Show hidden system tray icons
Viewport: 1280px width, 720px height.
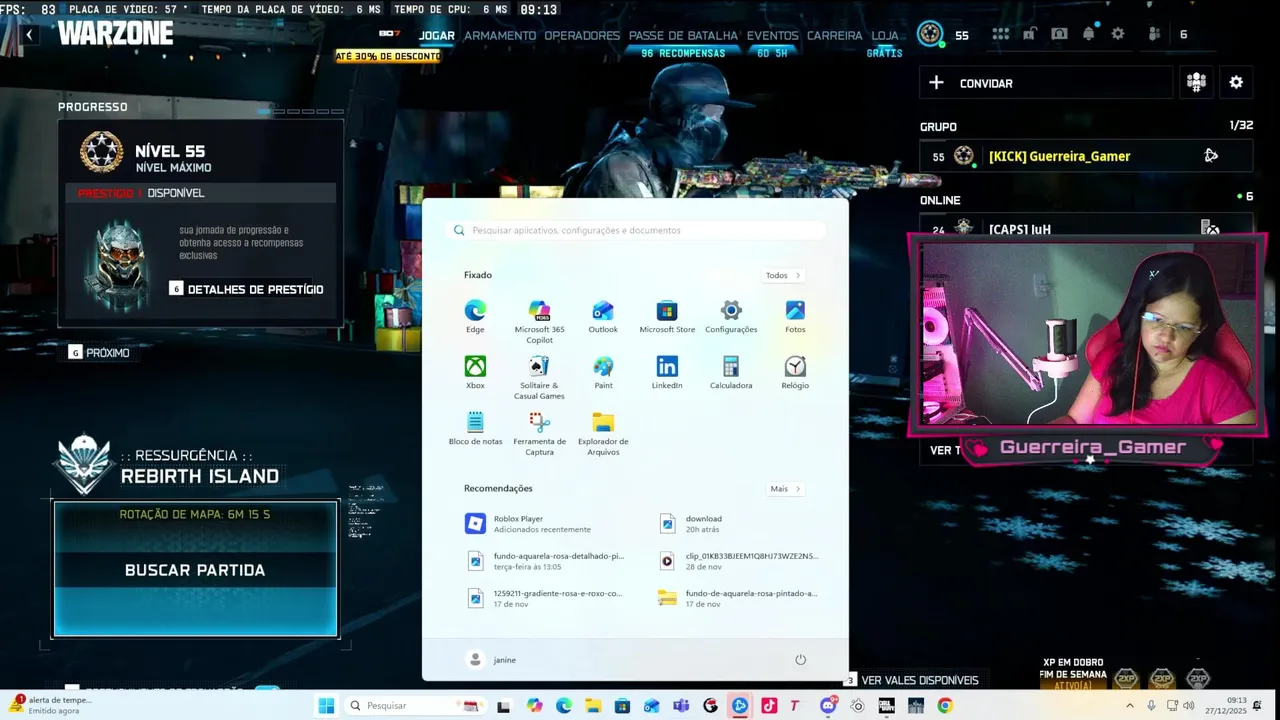click(x=1130, y=706)
